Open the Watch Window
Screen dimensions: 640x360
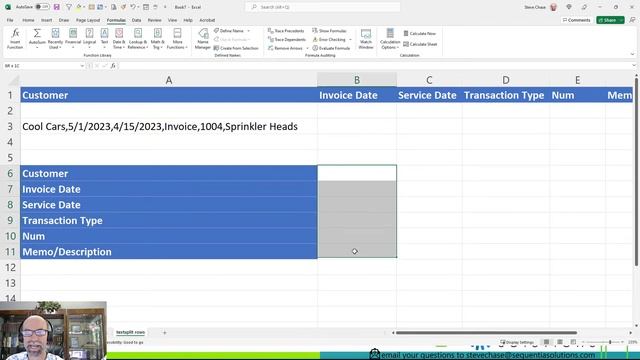(366, 39)
